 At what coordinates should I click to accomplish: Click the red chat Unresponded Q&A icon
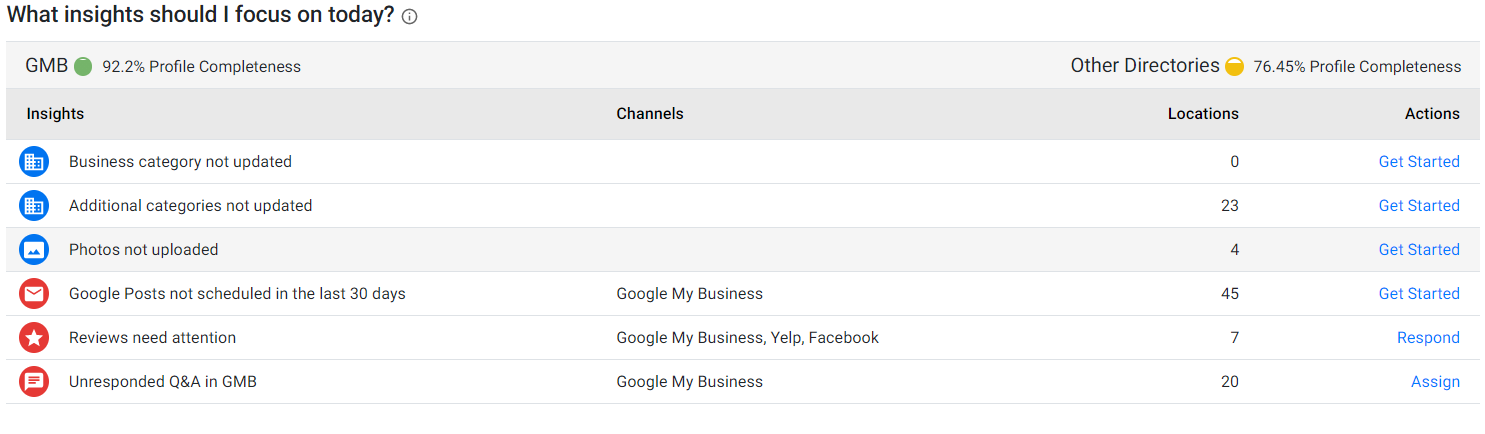point(34,382)
